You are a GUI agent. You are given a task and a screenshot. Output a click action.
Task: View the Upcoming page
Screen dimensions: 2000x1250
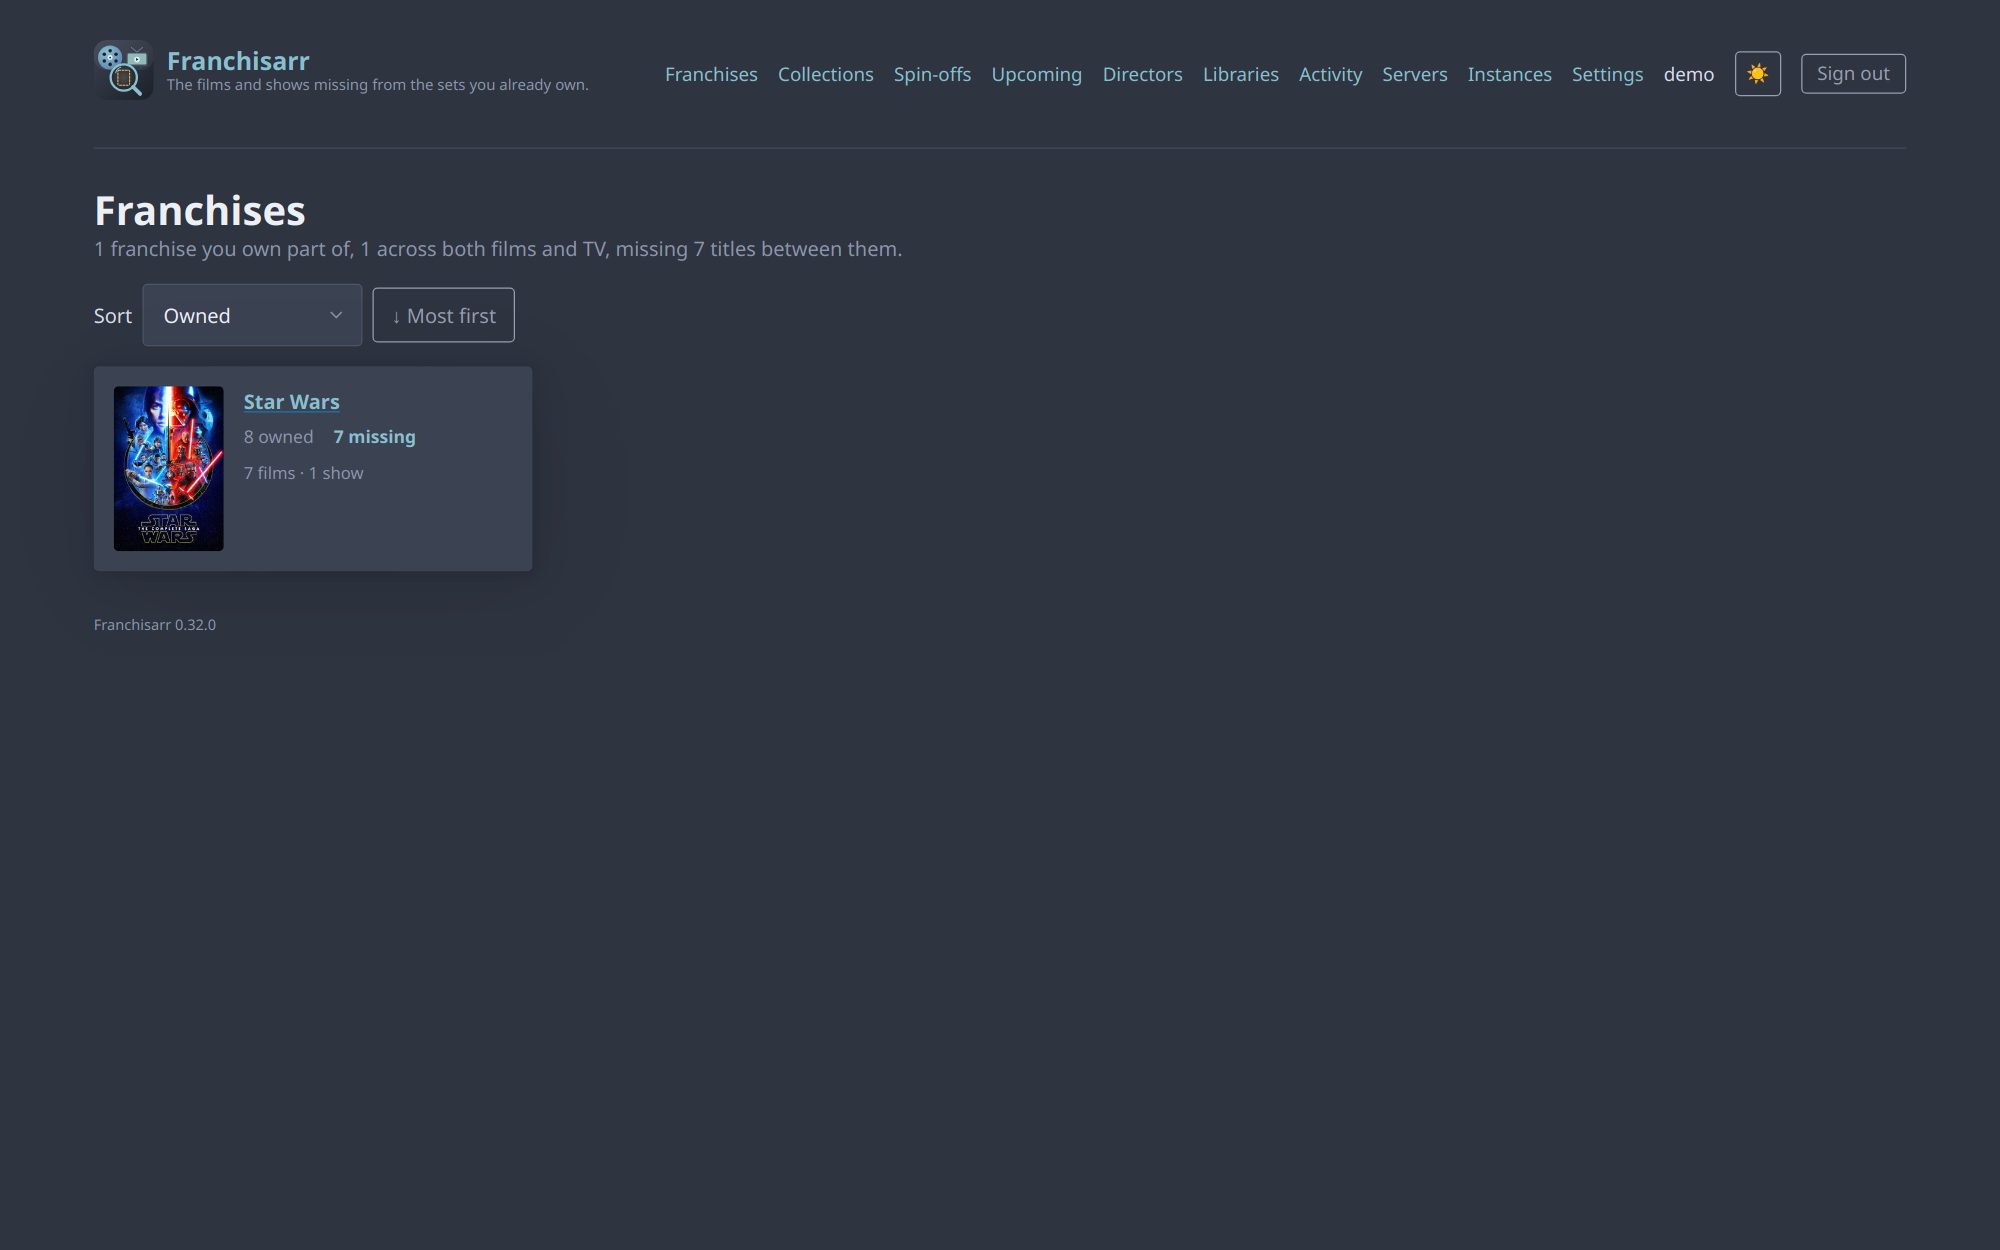(1036, 74)
